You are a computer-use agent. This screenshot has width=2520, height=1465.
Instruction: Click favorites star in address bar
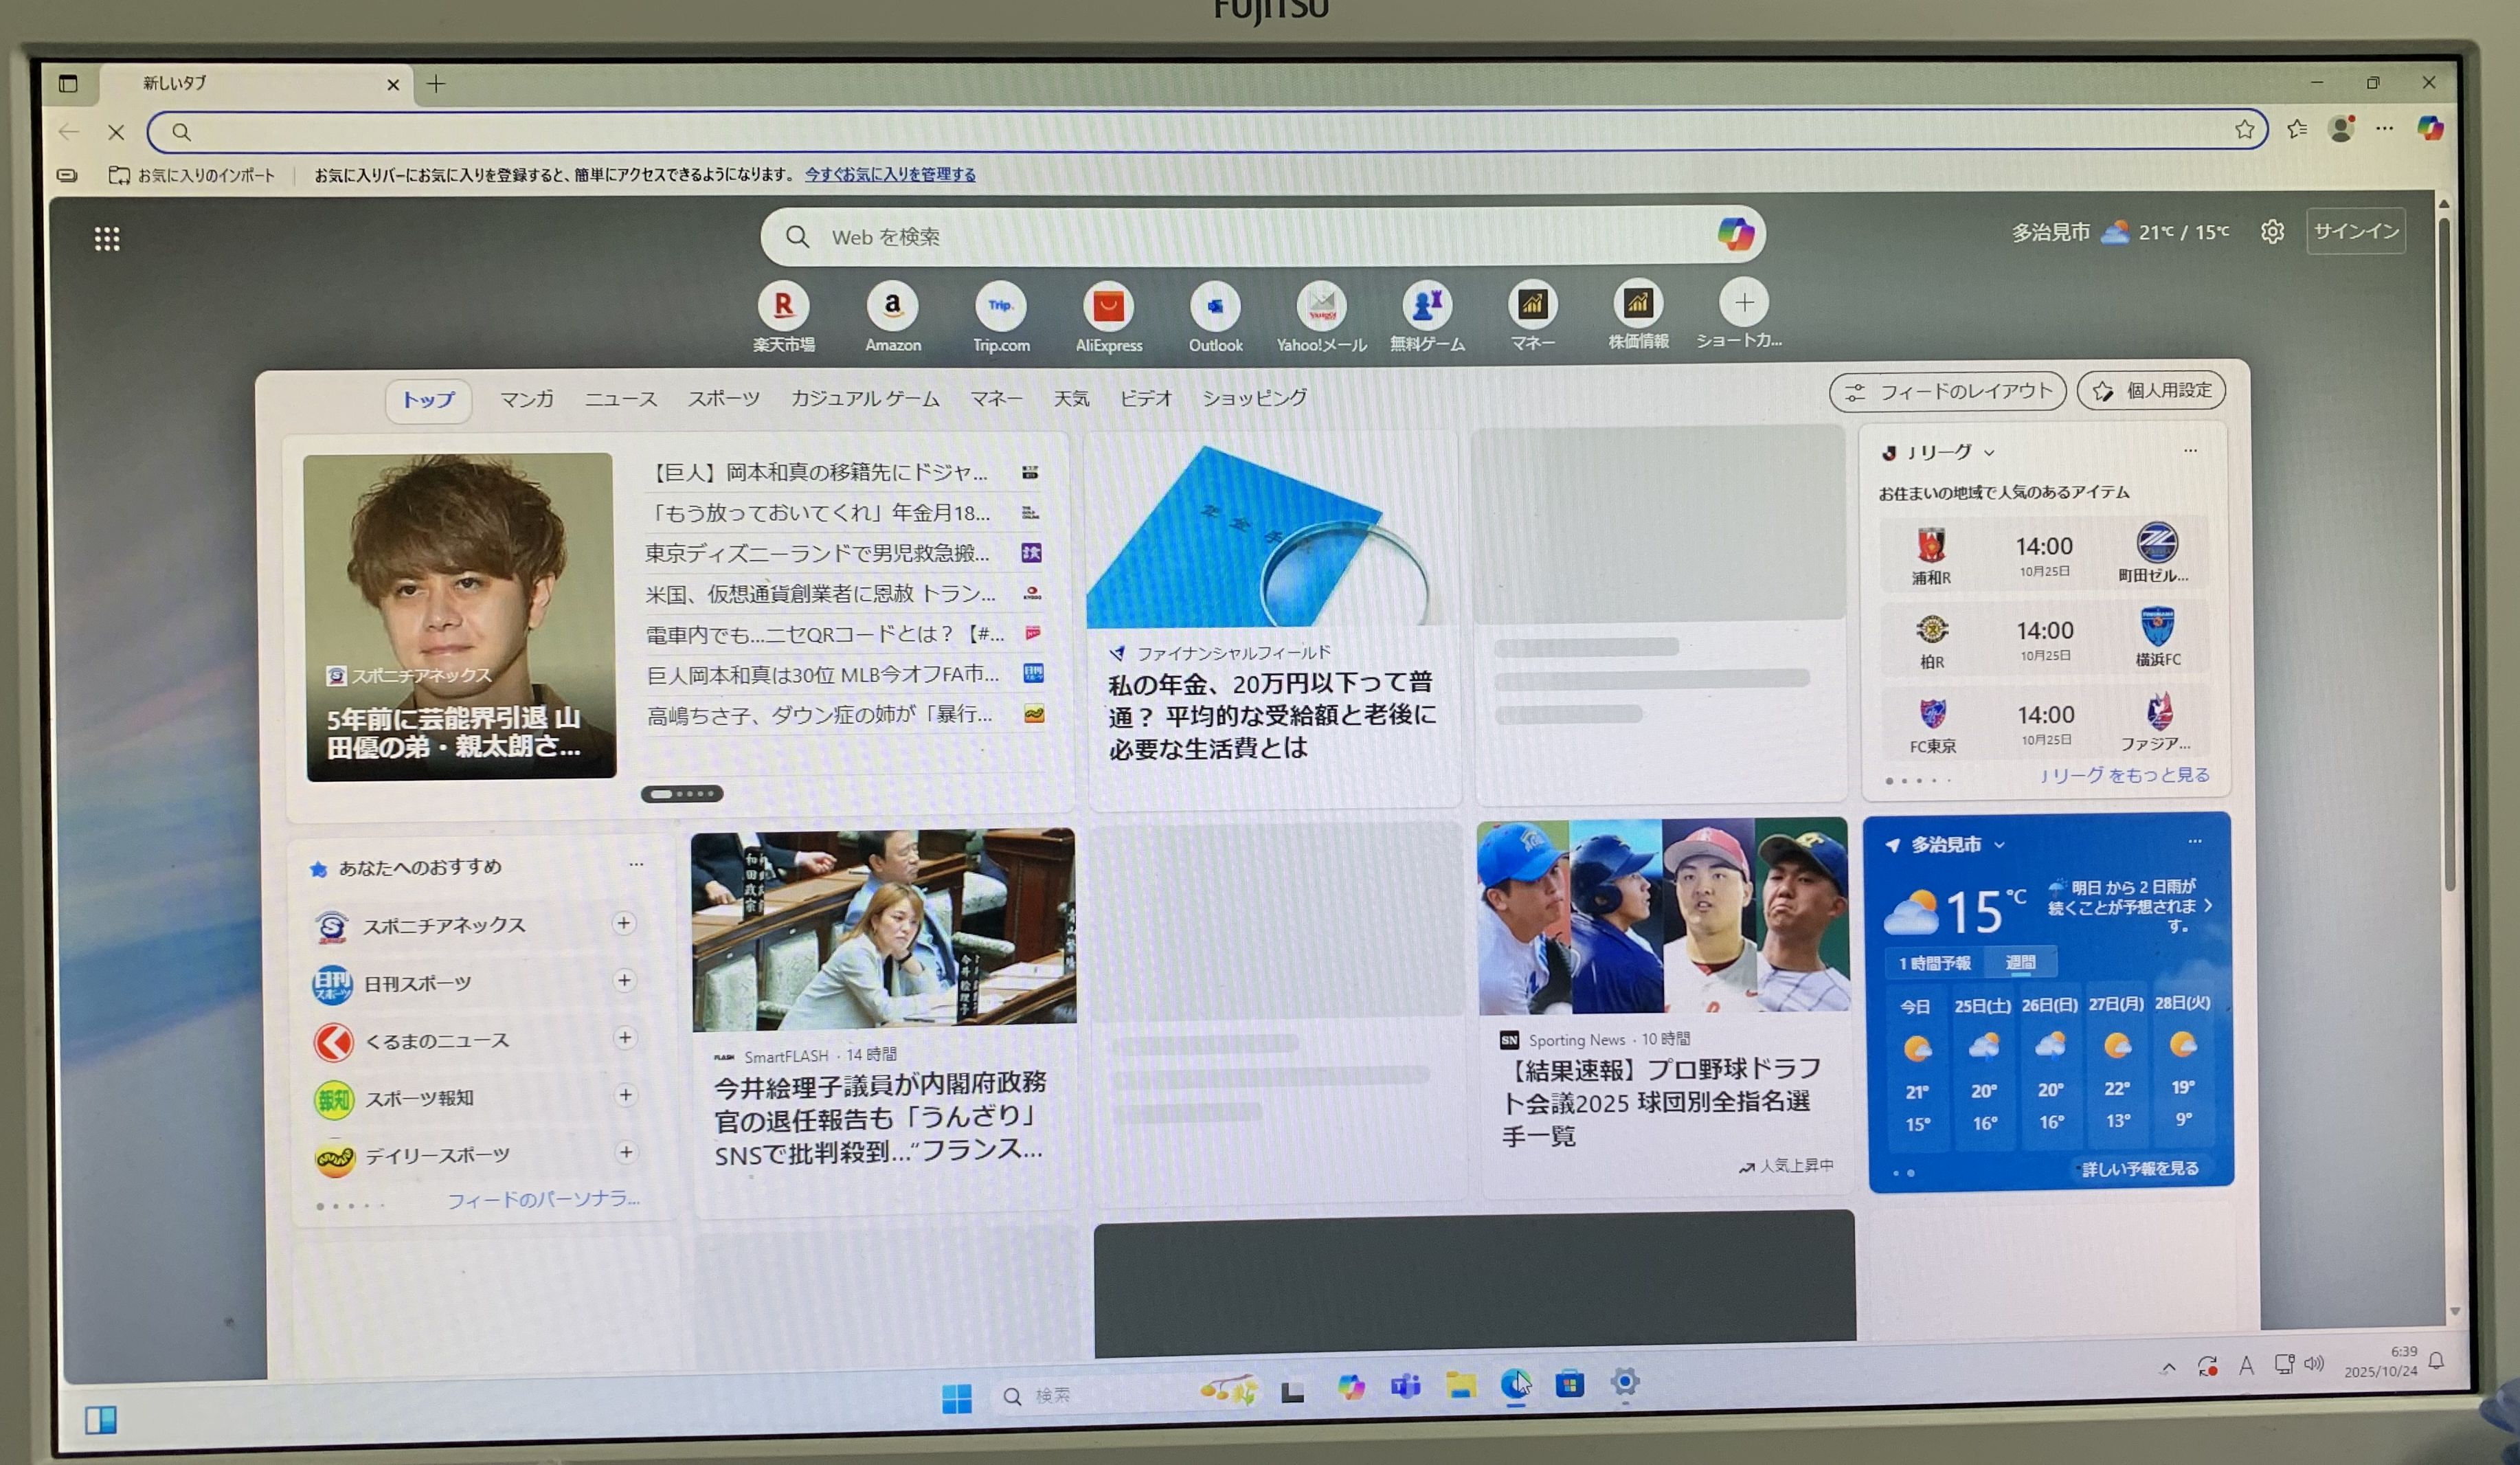point(2244,130)
